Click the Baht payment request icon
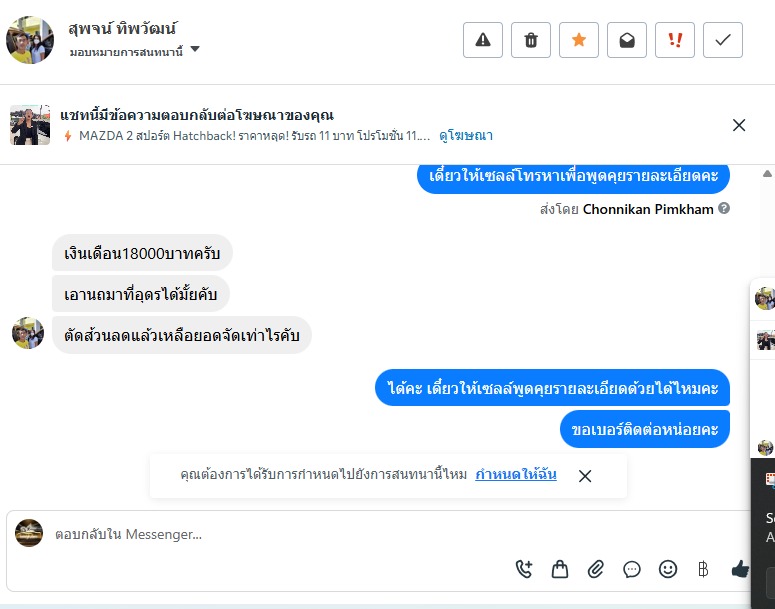Viewport: 775px width, 609px height. 703,569
